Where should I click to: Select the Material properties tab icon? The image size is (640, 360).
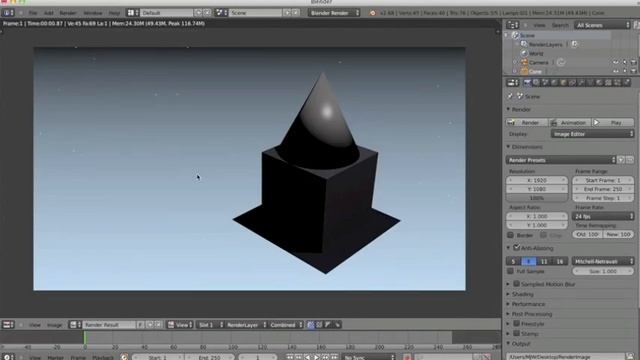pyautogui.click(x=599, y=83)
